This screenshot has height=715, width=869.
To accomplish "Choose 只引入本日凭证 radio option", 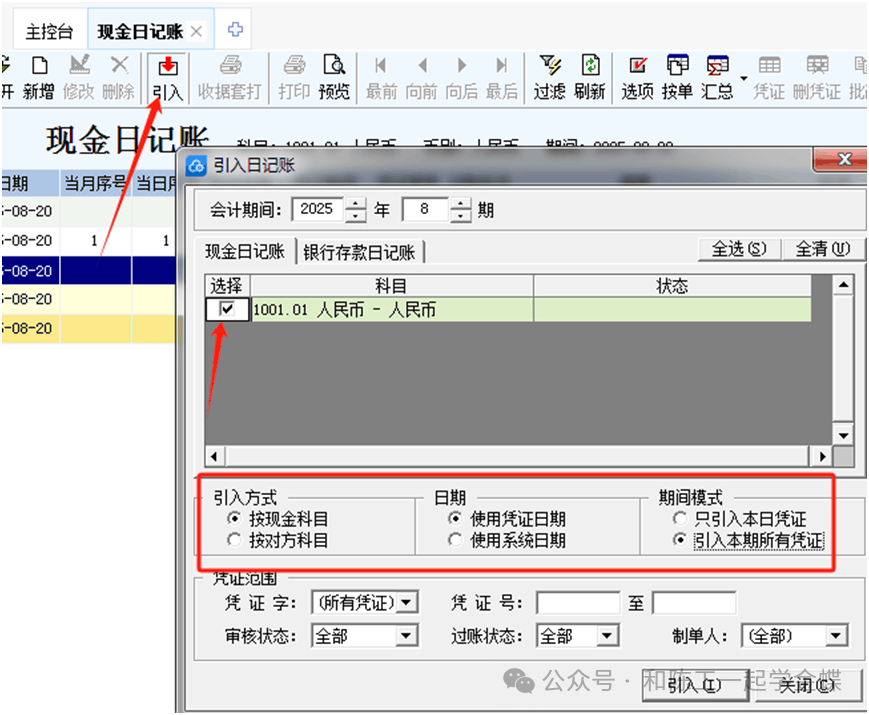I will (x=681, y=519).
